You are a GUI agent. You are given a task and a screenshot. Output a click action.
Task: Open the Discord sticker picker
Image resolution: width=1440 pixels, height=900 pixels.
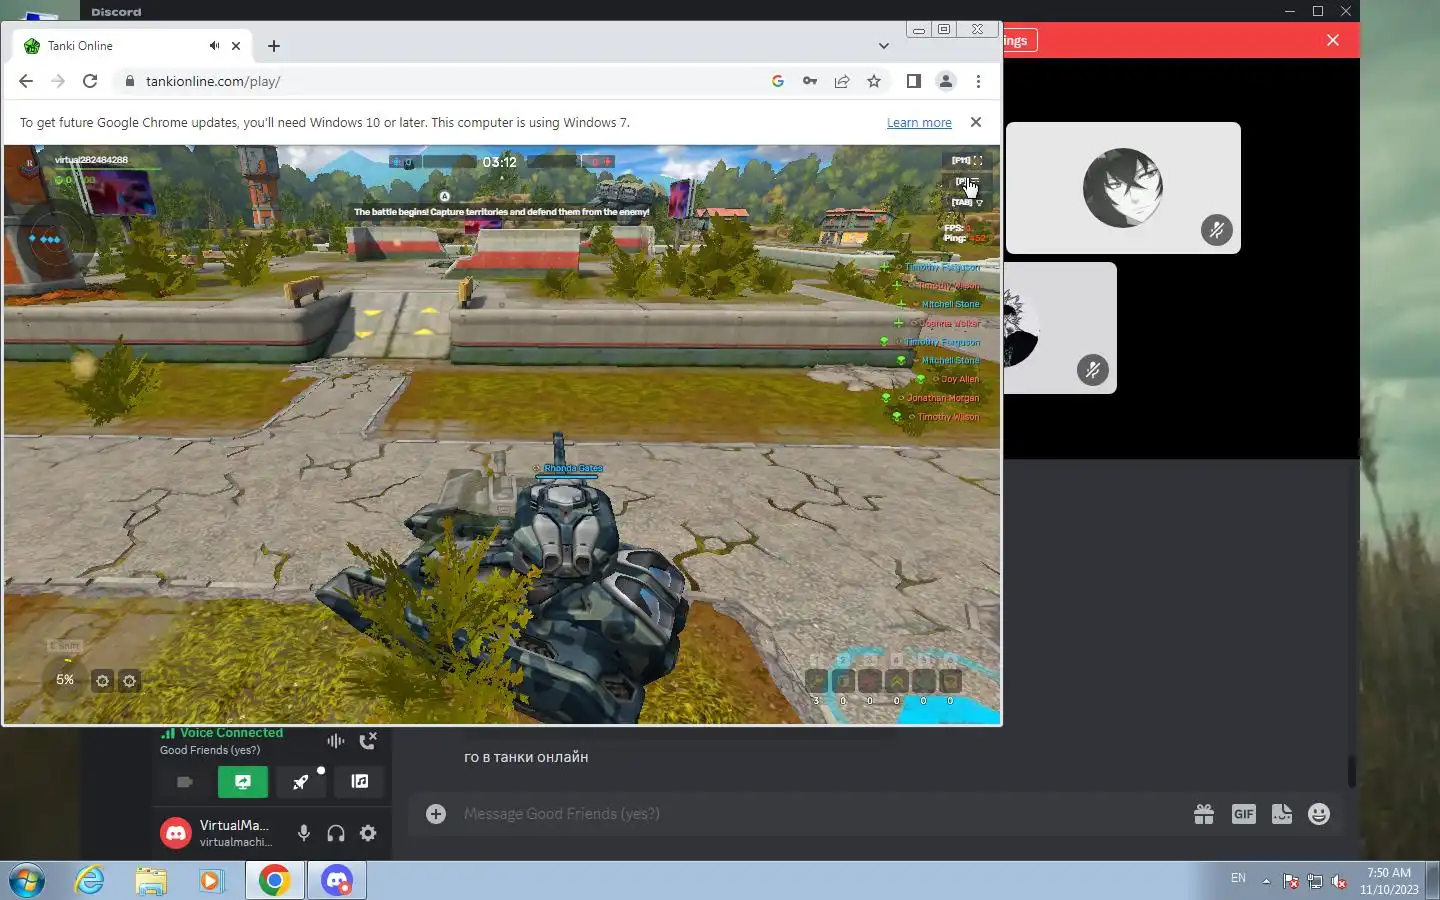(x=1282, y=814)
